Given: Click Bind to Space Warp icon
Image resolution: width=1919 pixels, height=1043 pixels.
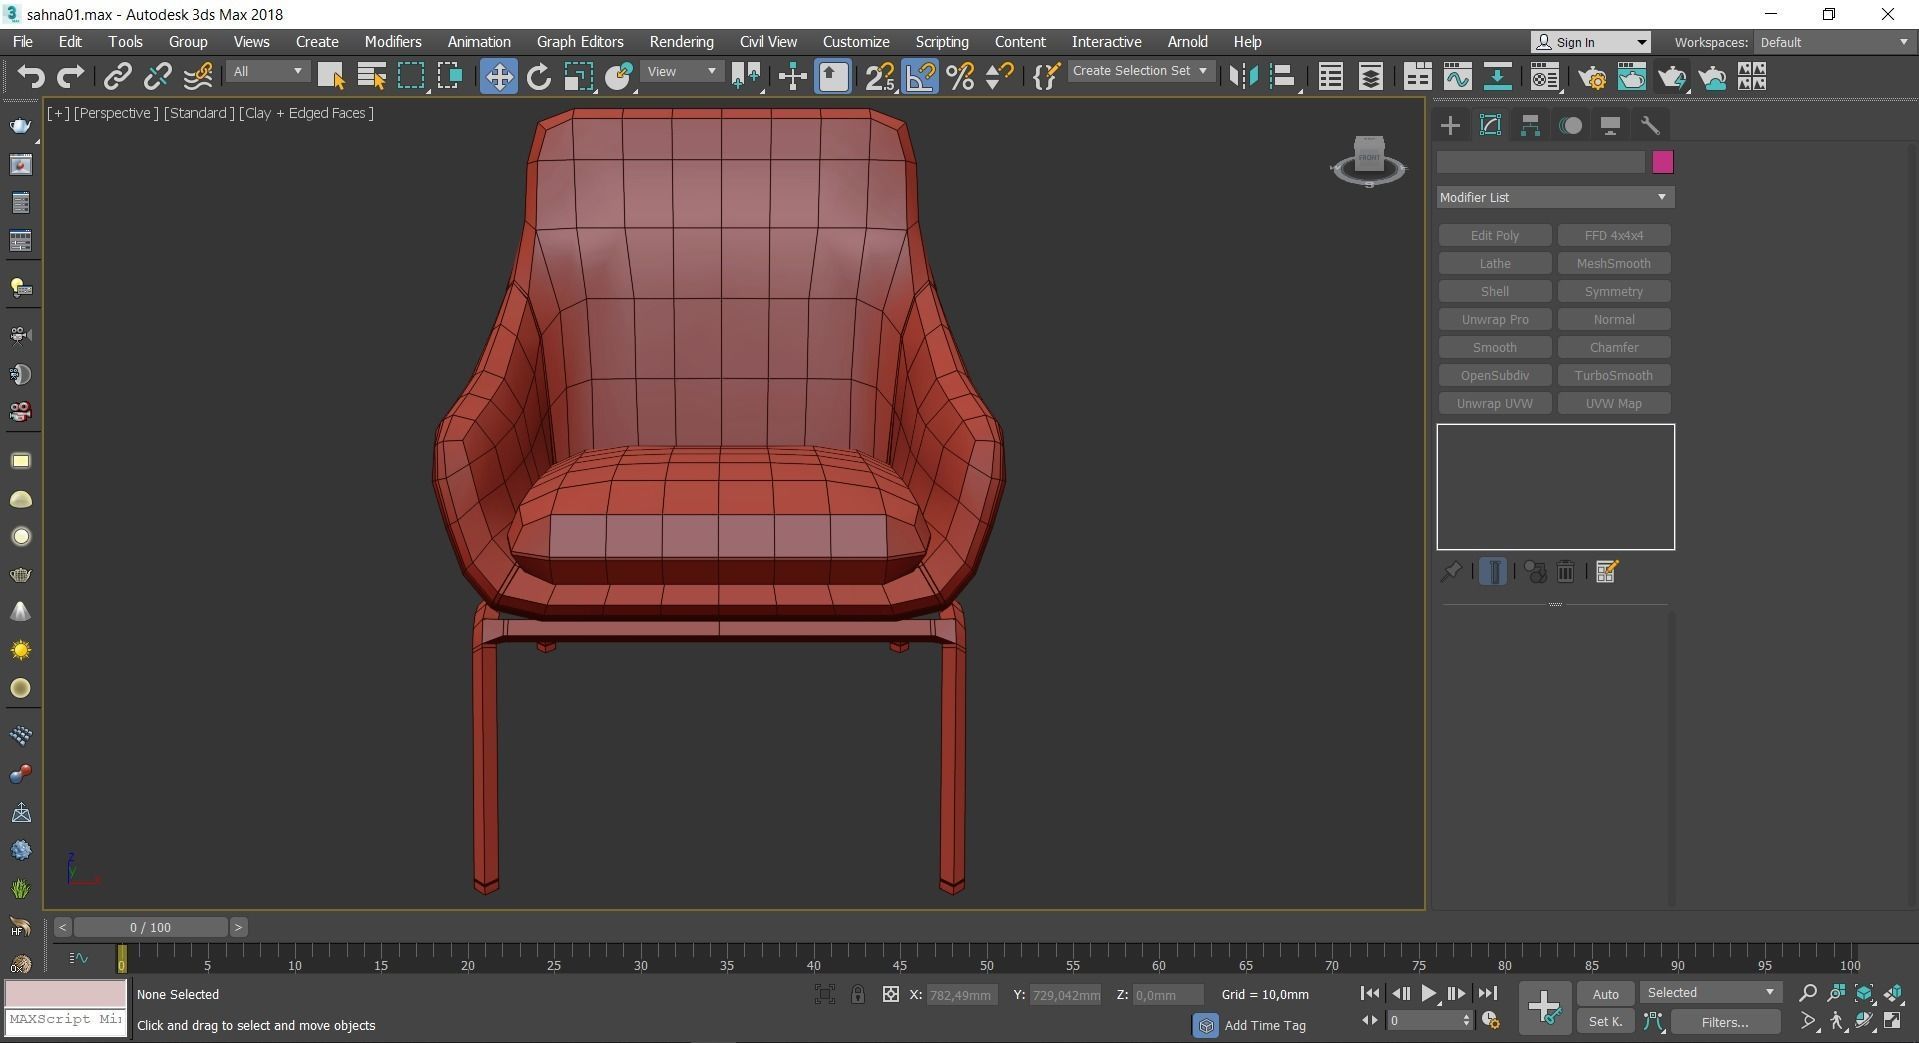Looking at the screenshot, I should 198,77.
